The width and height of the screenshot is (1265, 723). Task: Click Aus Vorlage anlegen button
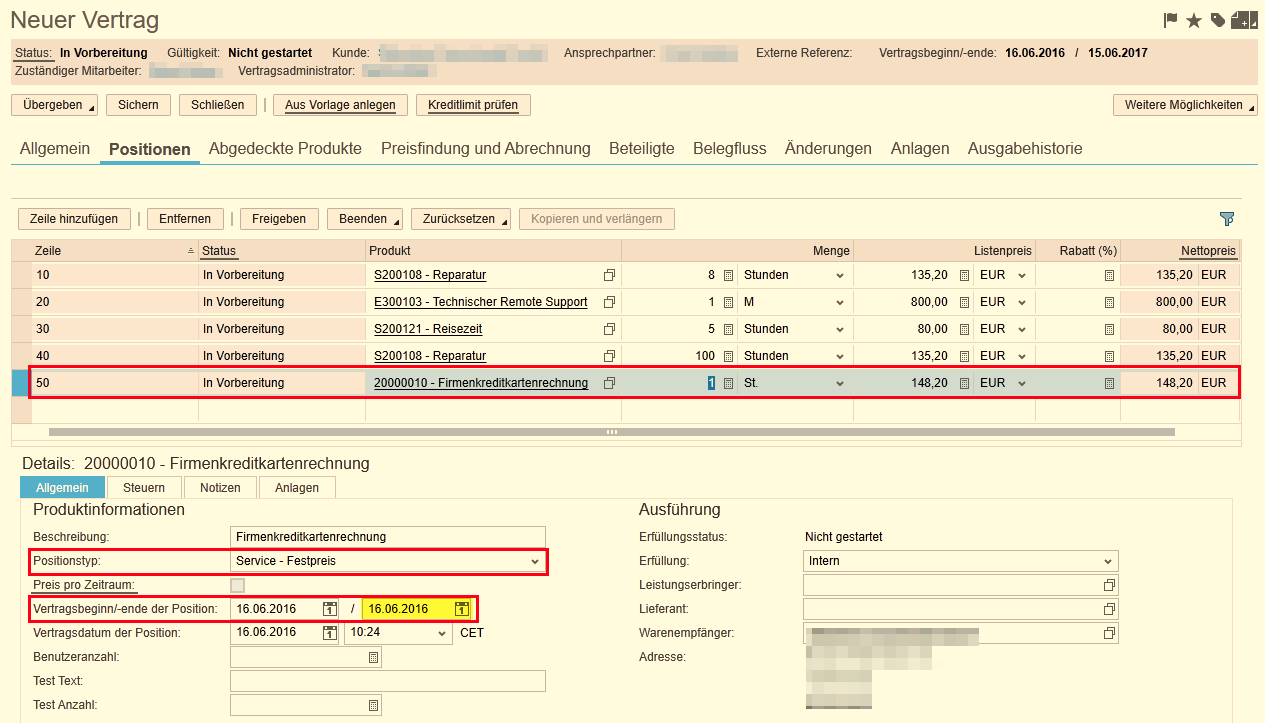(340, 105)
